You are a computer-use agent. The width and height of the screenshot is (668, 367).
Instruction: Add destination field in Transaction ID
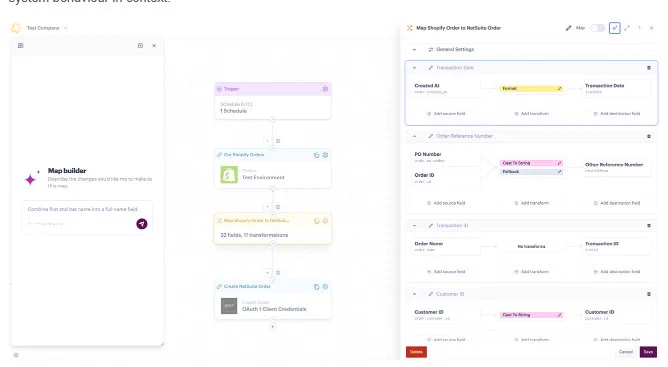point(616,272)
